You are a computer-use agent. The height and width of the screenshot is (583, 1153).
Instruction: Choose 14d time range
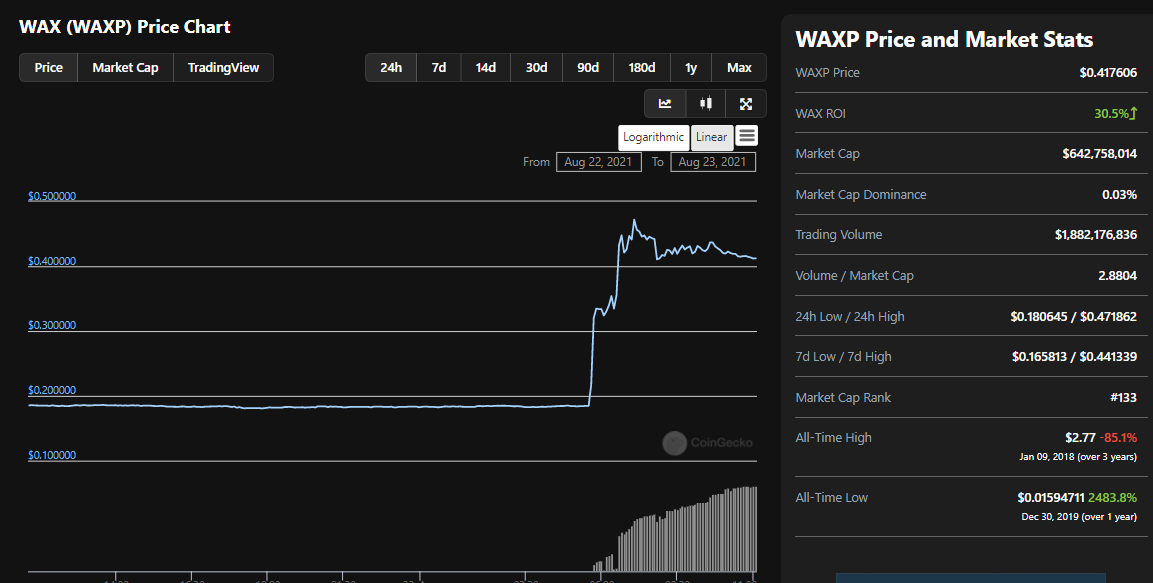click(485, 68)
